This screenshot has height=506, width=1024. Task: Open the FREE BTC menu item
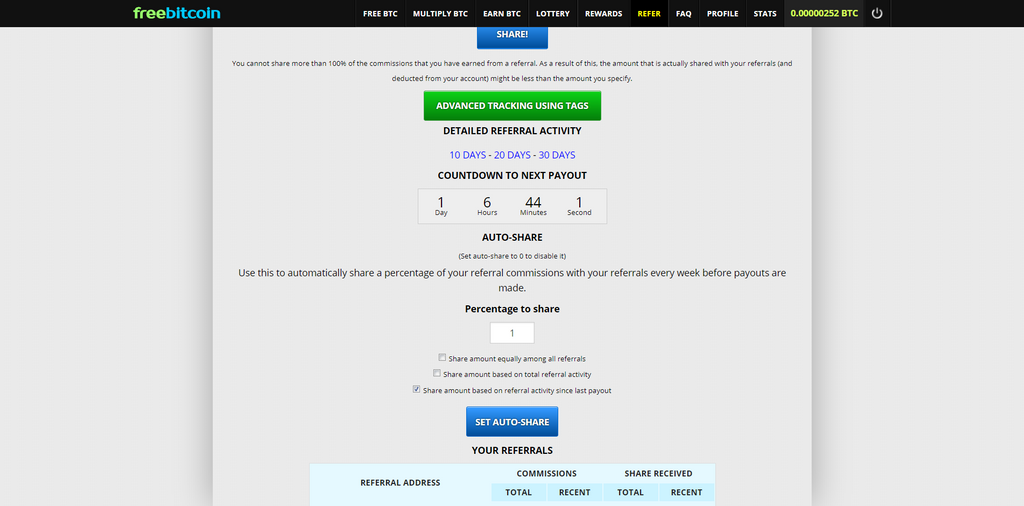coord(380,13)
